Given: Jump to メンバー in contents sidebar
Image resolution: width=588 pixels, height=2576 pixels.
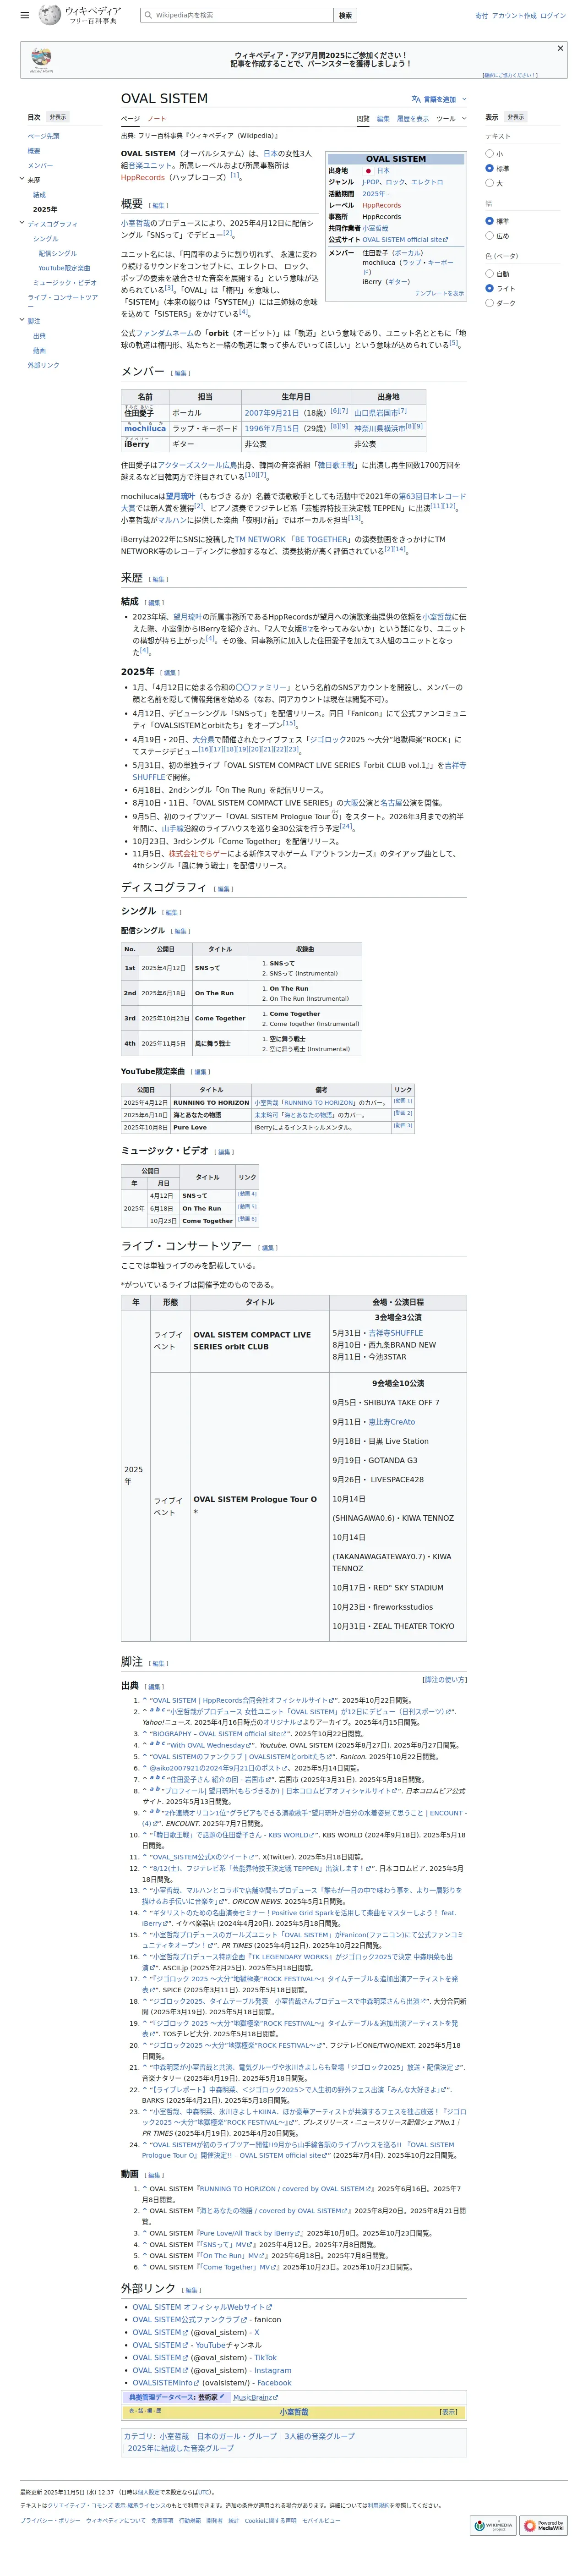Looking at the screenshot, I should point(40,165).
